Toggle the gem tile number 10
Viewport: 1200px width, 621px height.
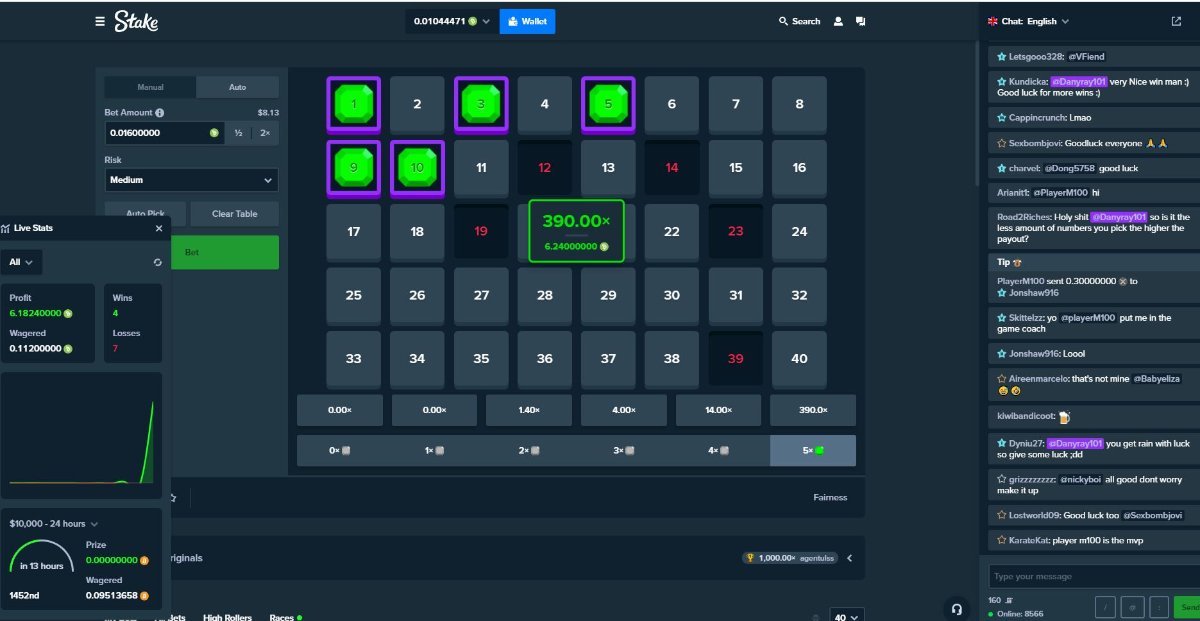pyautogui.click(x=417, y=168)
